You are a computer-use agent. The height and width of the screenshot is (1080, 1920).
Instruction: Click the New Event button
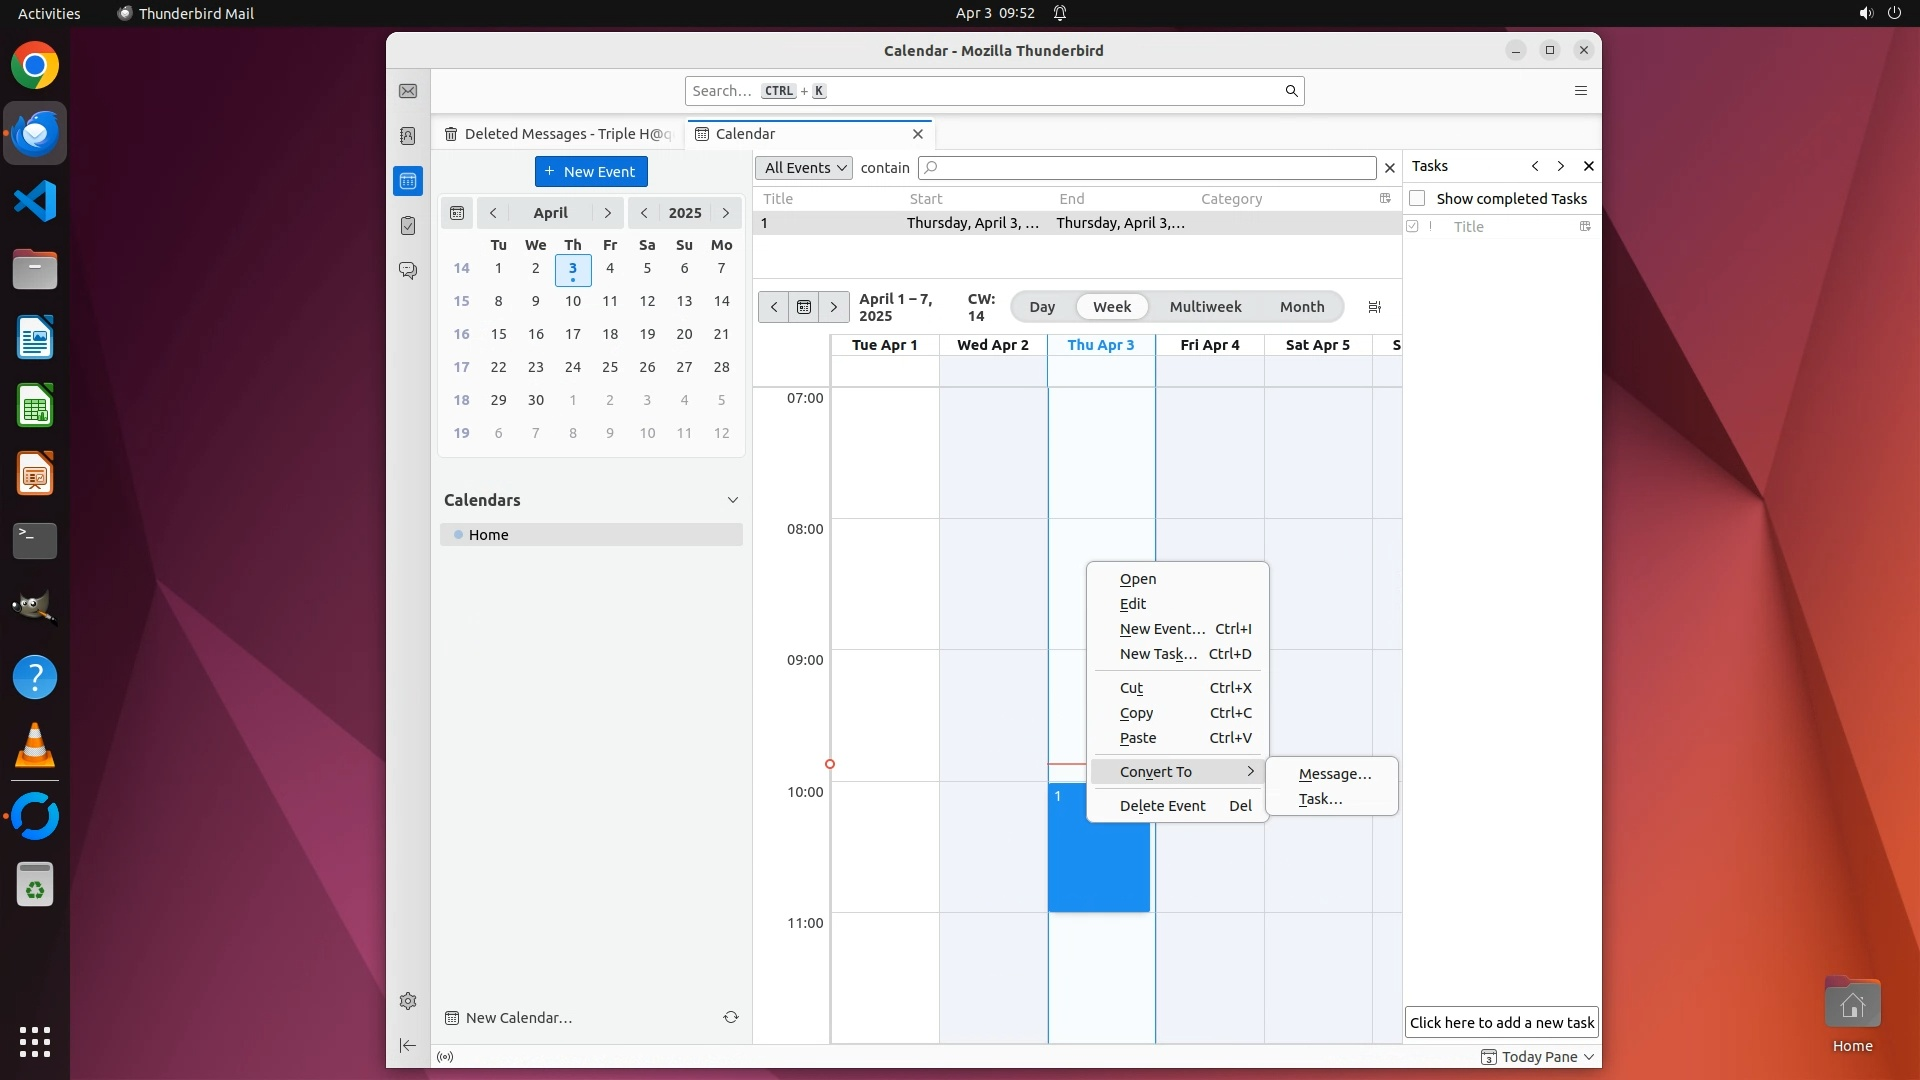pyautogui.click(x=591, y=172)
